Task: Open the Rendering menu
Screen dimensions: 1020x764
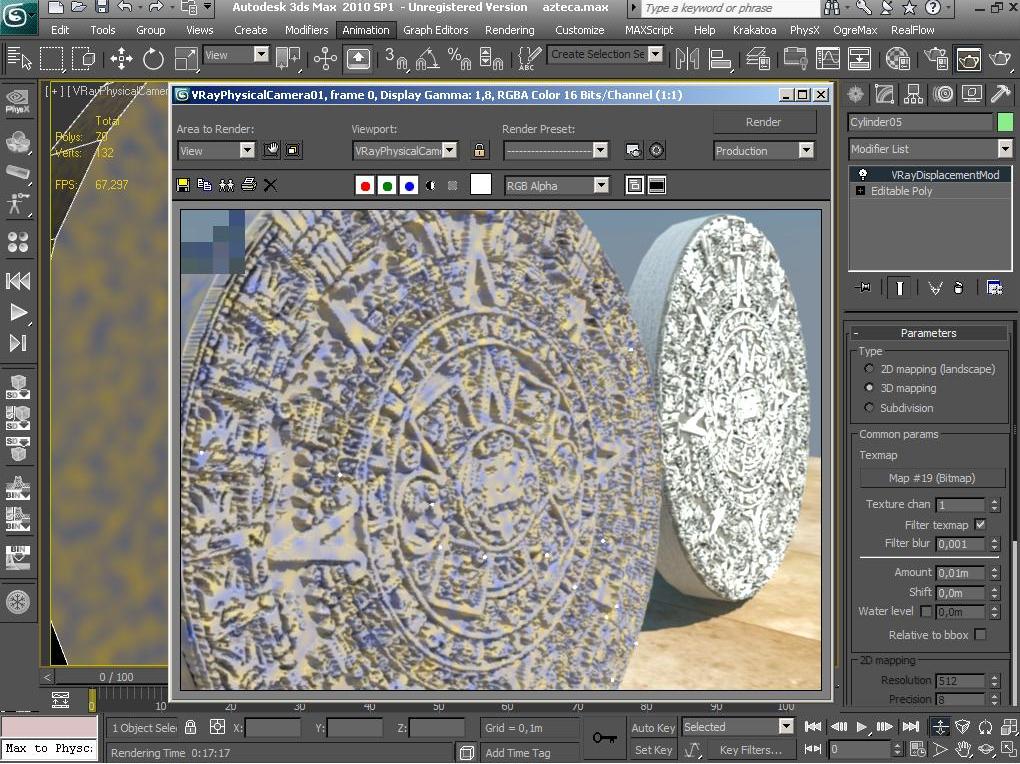Action: 509,30
